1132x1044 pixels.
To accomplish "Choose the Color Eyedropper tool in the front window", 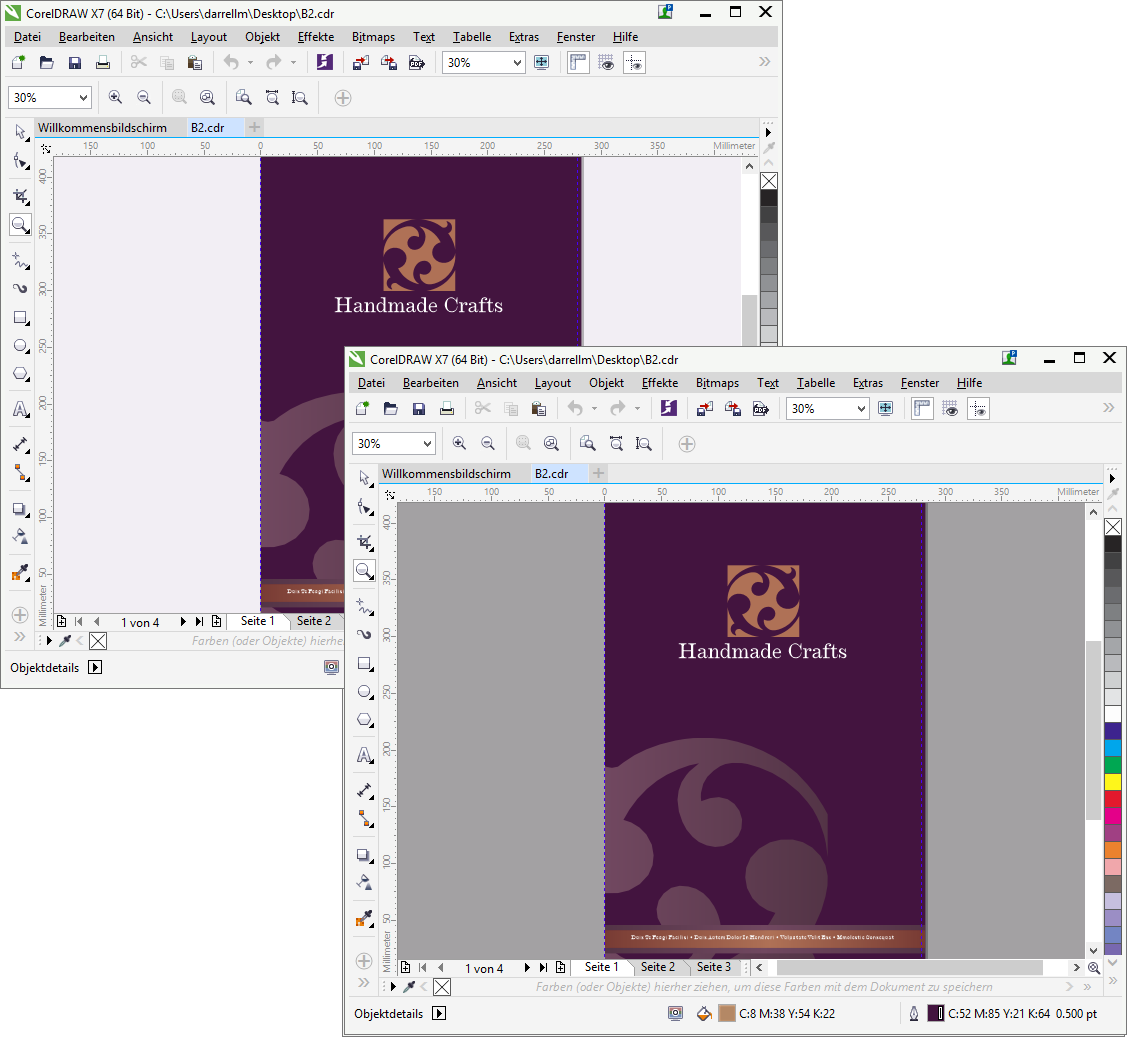I will tap(364, 919).
